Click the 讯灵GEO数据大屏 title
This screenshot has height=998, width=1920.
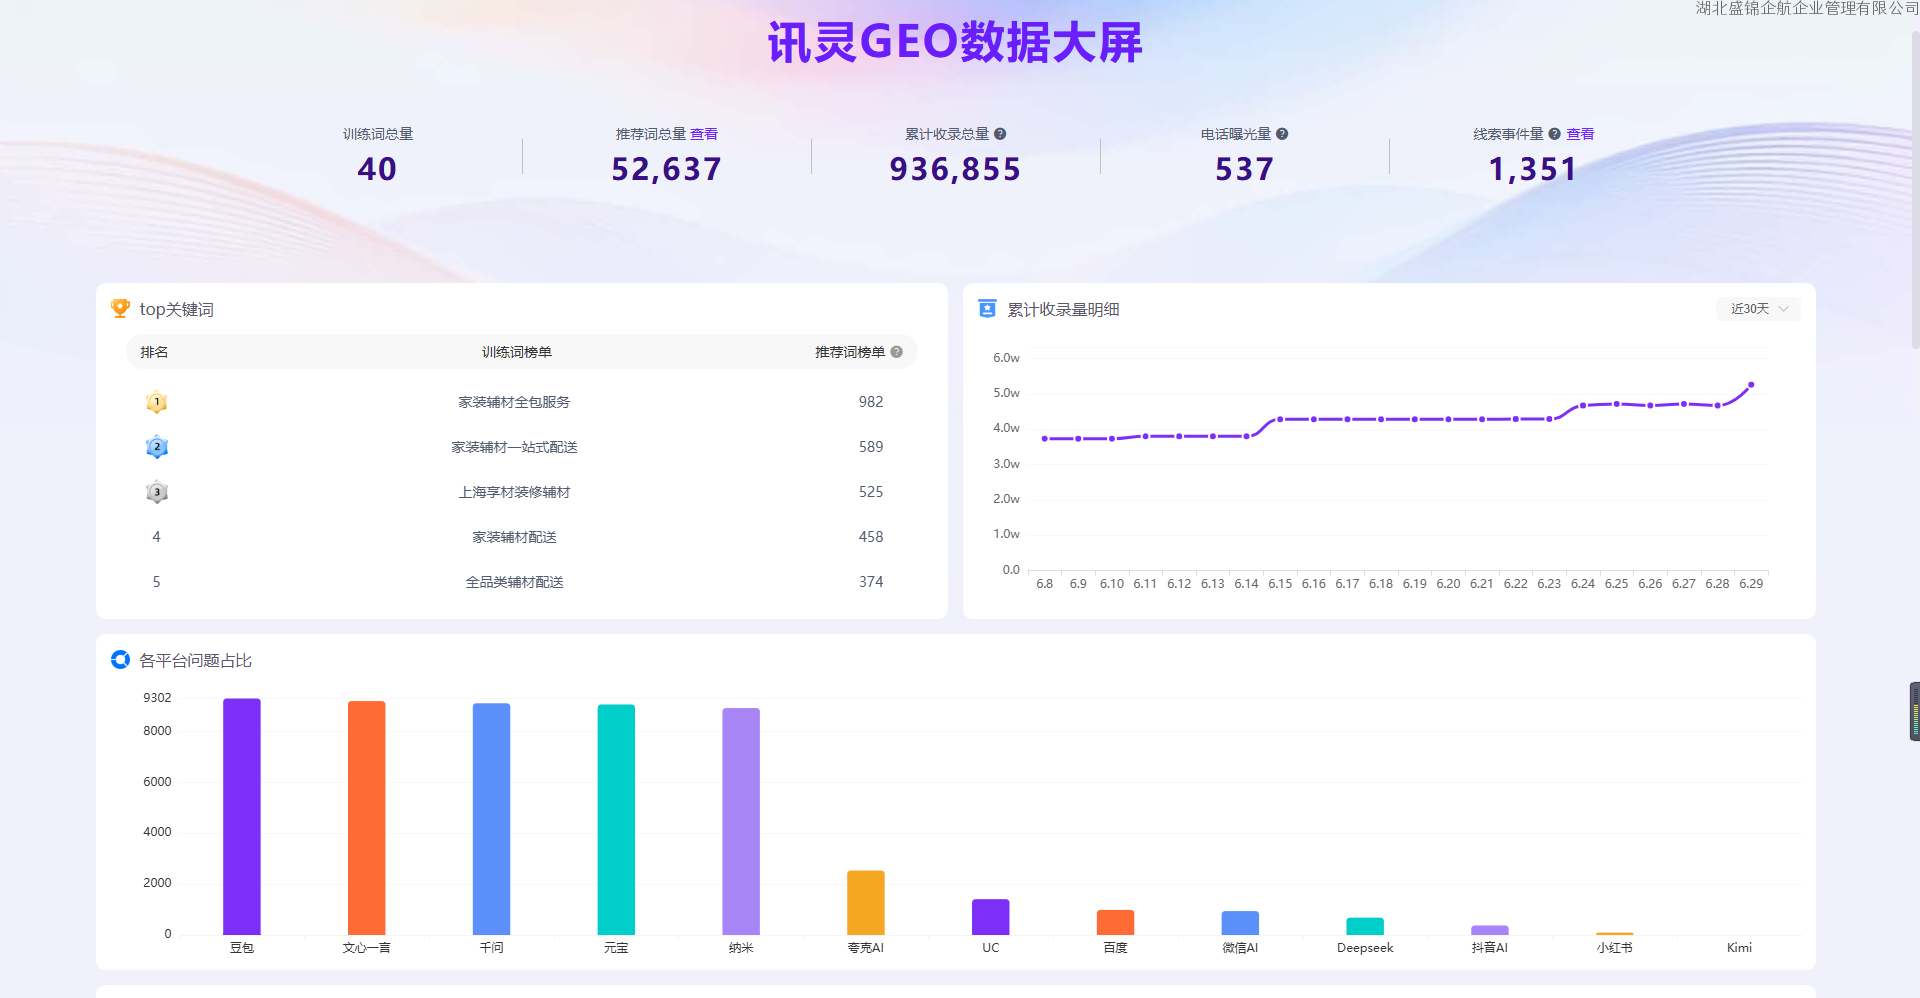[955, 43]
